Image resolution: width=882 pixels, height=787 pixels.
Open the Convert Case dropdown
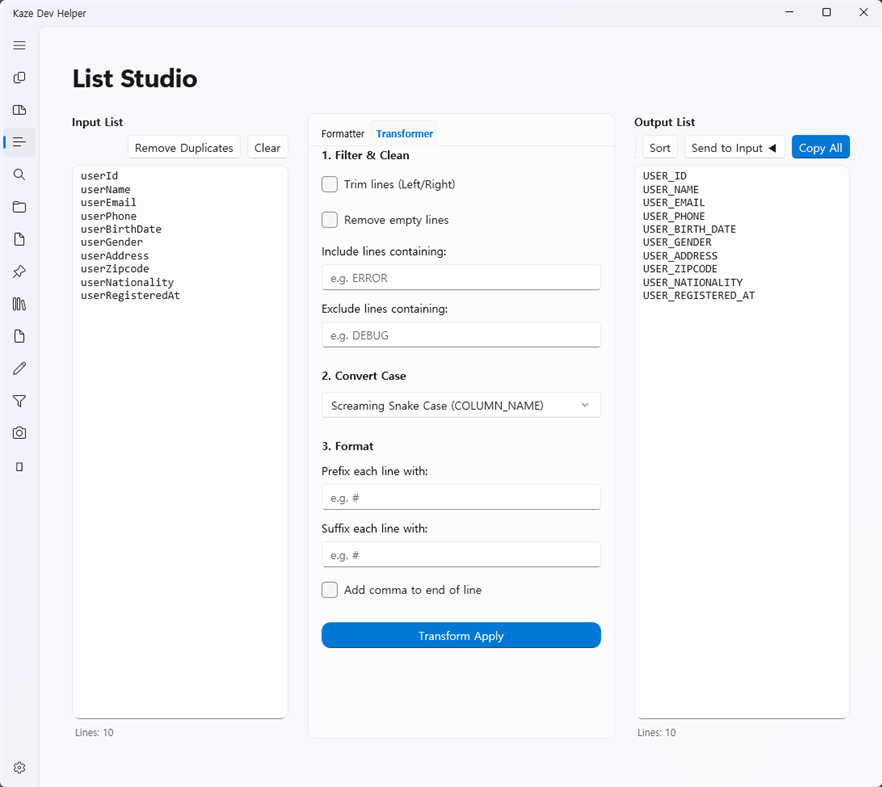pyautogui.click(x=461, y=405)
